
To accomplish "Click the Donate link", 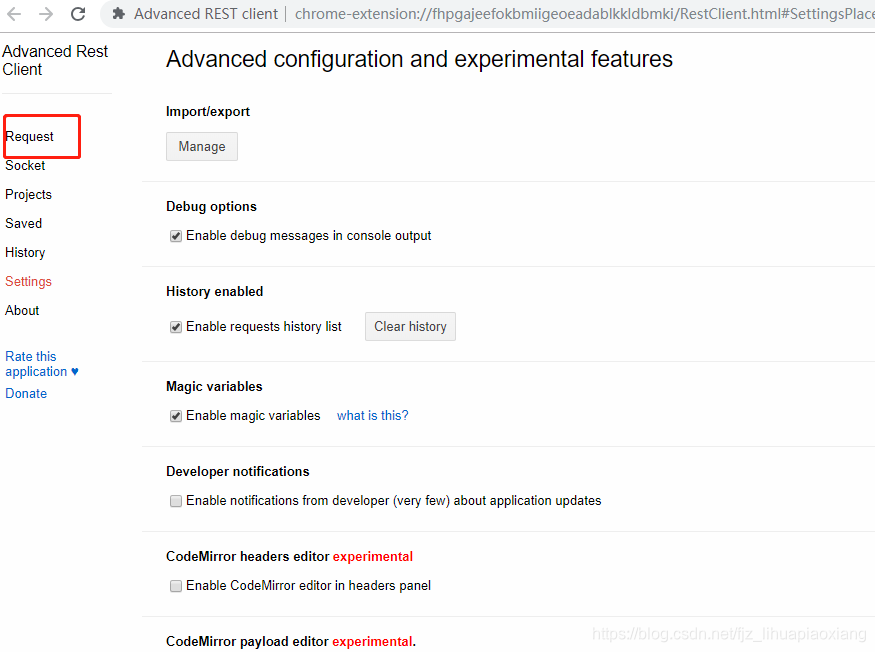I will tap(26, 394).
